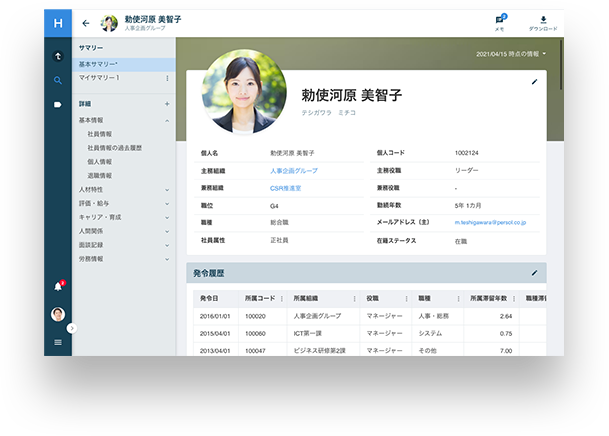
Task: Open 退職情報 menu item
Action: (x=99, y=176)
